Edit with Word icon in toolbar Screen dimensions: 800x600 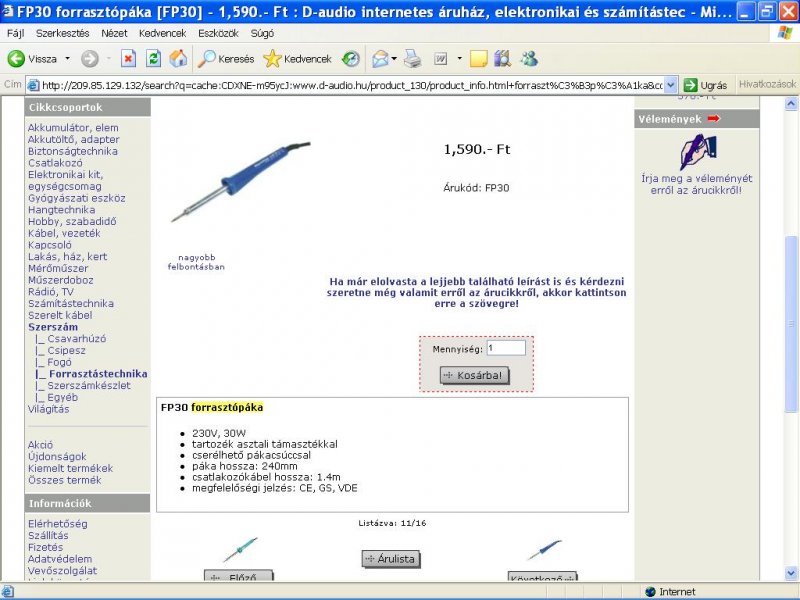click(440, 59)
